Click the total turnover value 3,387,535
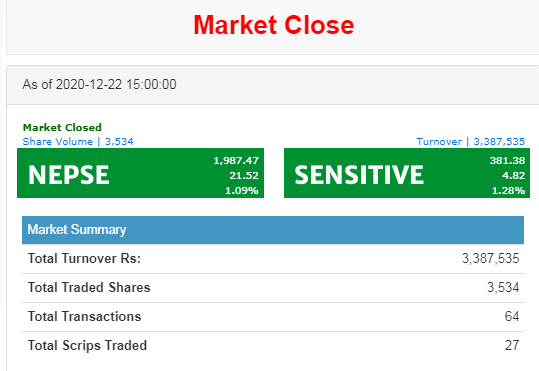539x371 pixels. pos(491,259)
